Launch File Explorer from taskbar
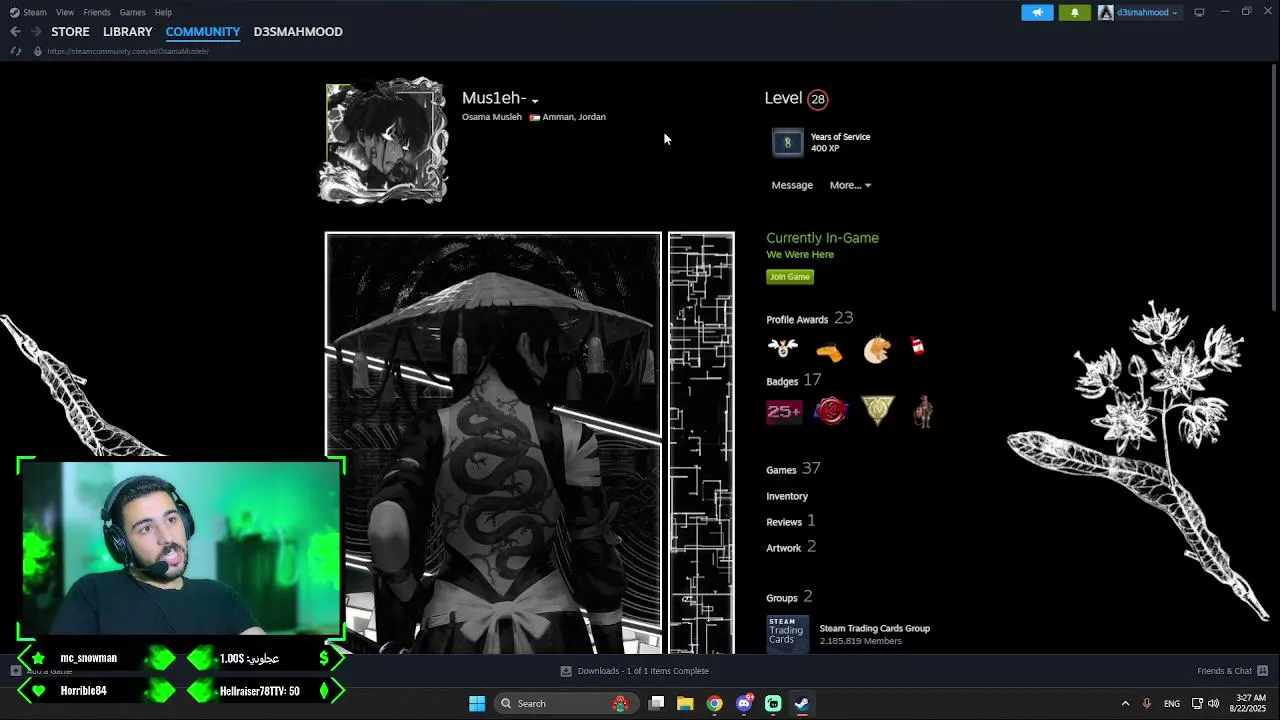1280x720 pixels. 685,703
